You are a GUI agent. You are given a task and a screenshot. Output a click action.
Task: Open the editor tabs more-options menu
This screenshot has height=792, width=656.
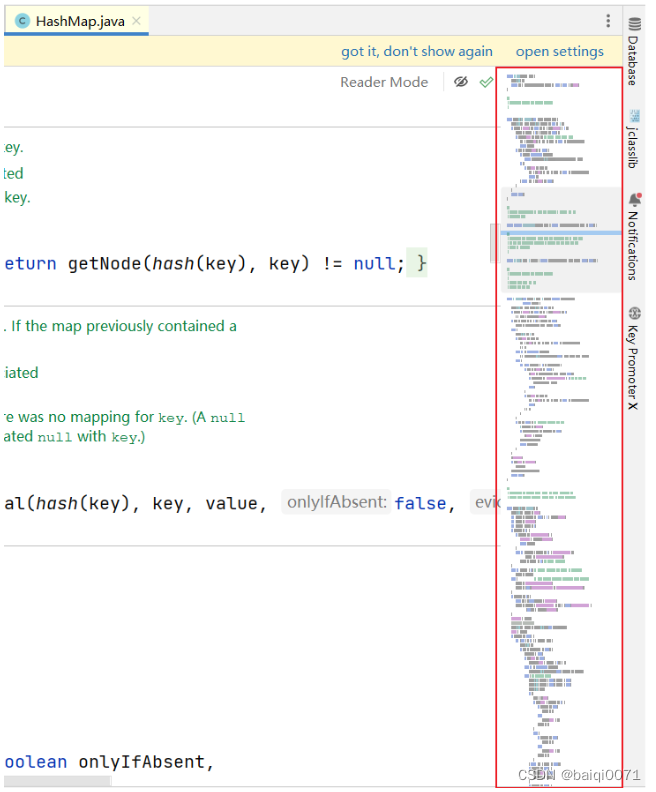[608, 21]
